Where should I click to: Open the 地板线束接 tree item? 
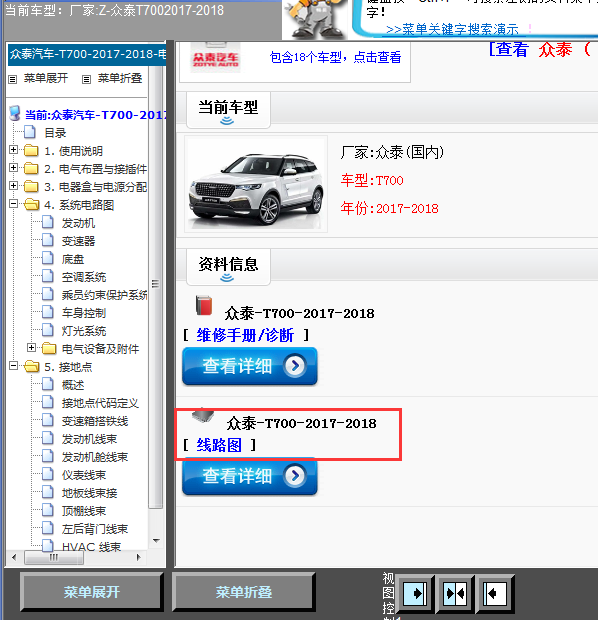[89, 493]
